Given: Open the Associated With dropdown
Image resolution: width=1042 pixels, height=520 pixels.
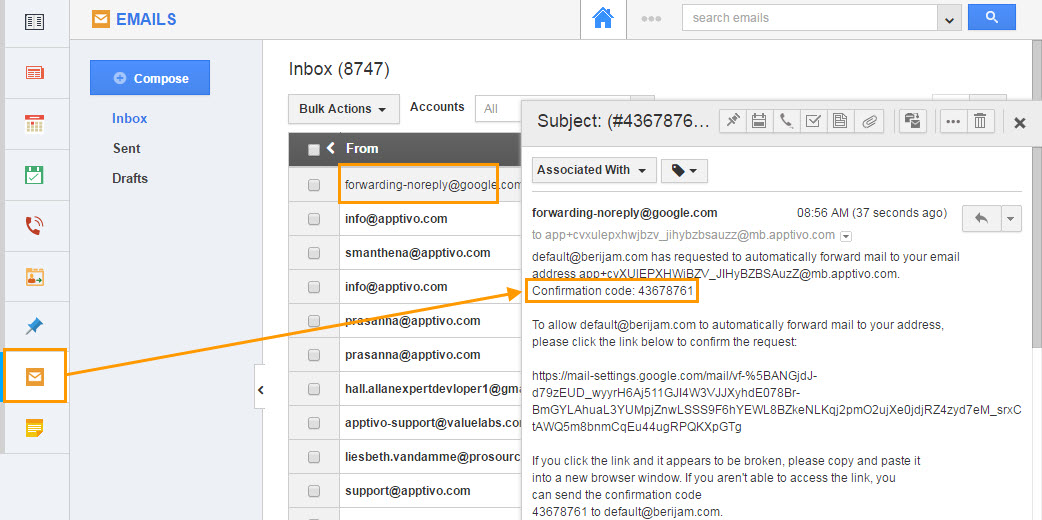Looking at the screenshot, I should point(594,170).
